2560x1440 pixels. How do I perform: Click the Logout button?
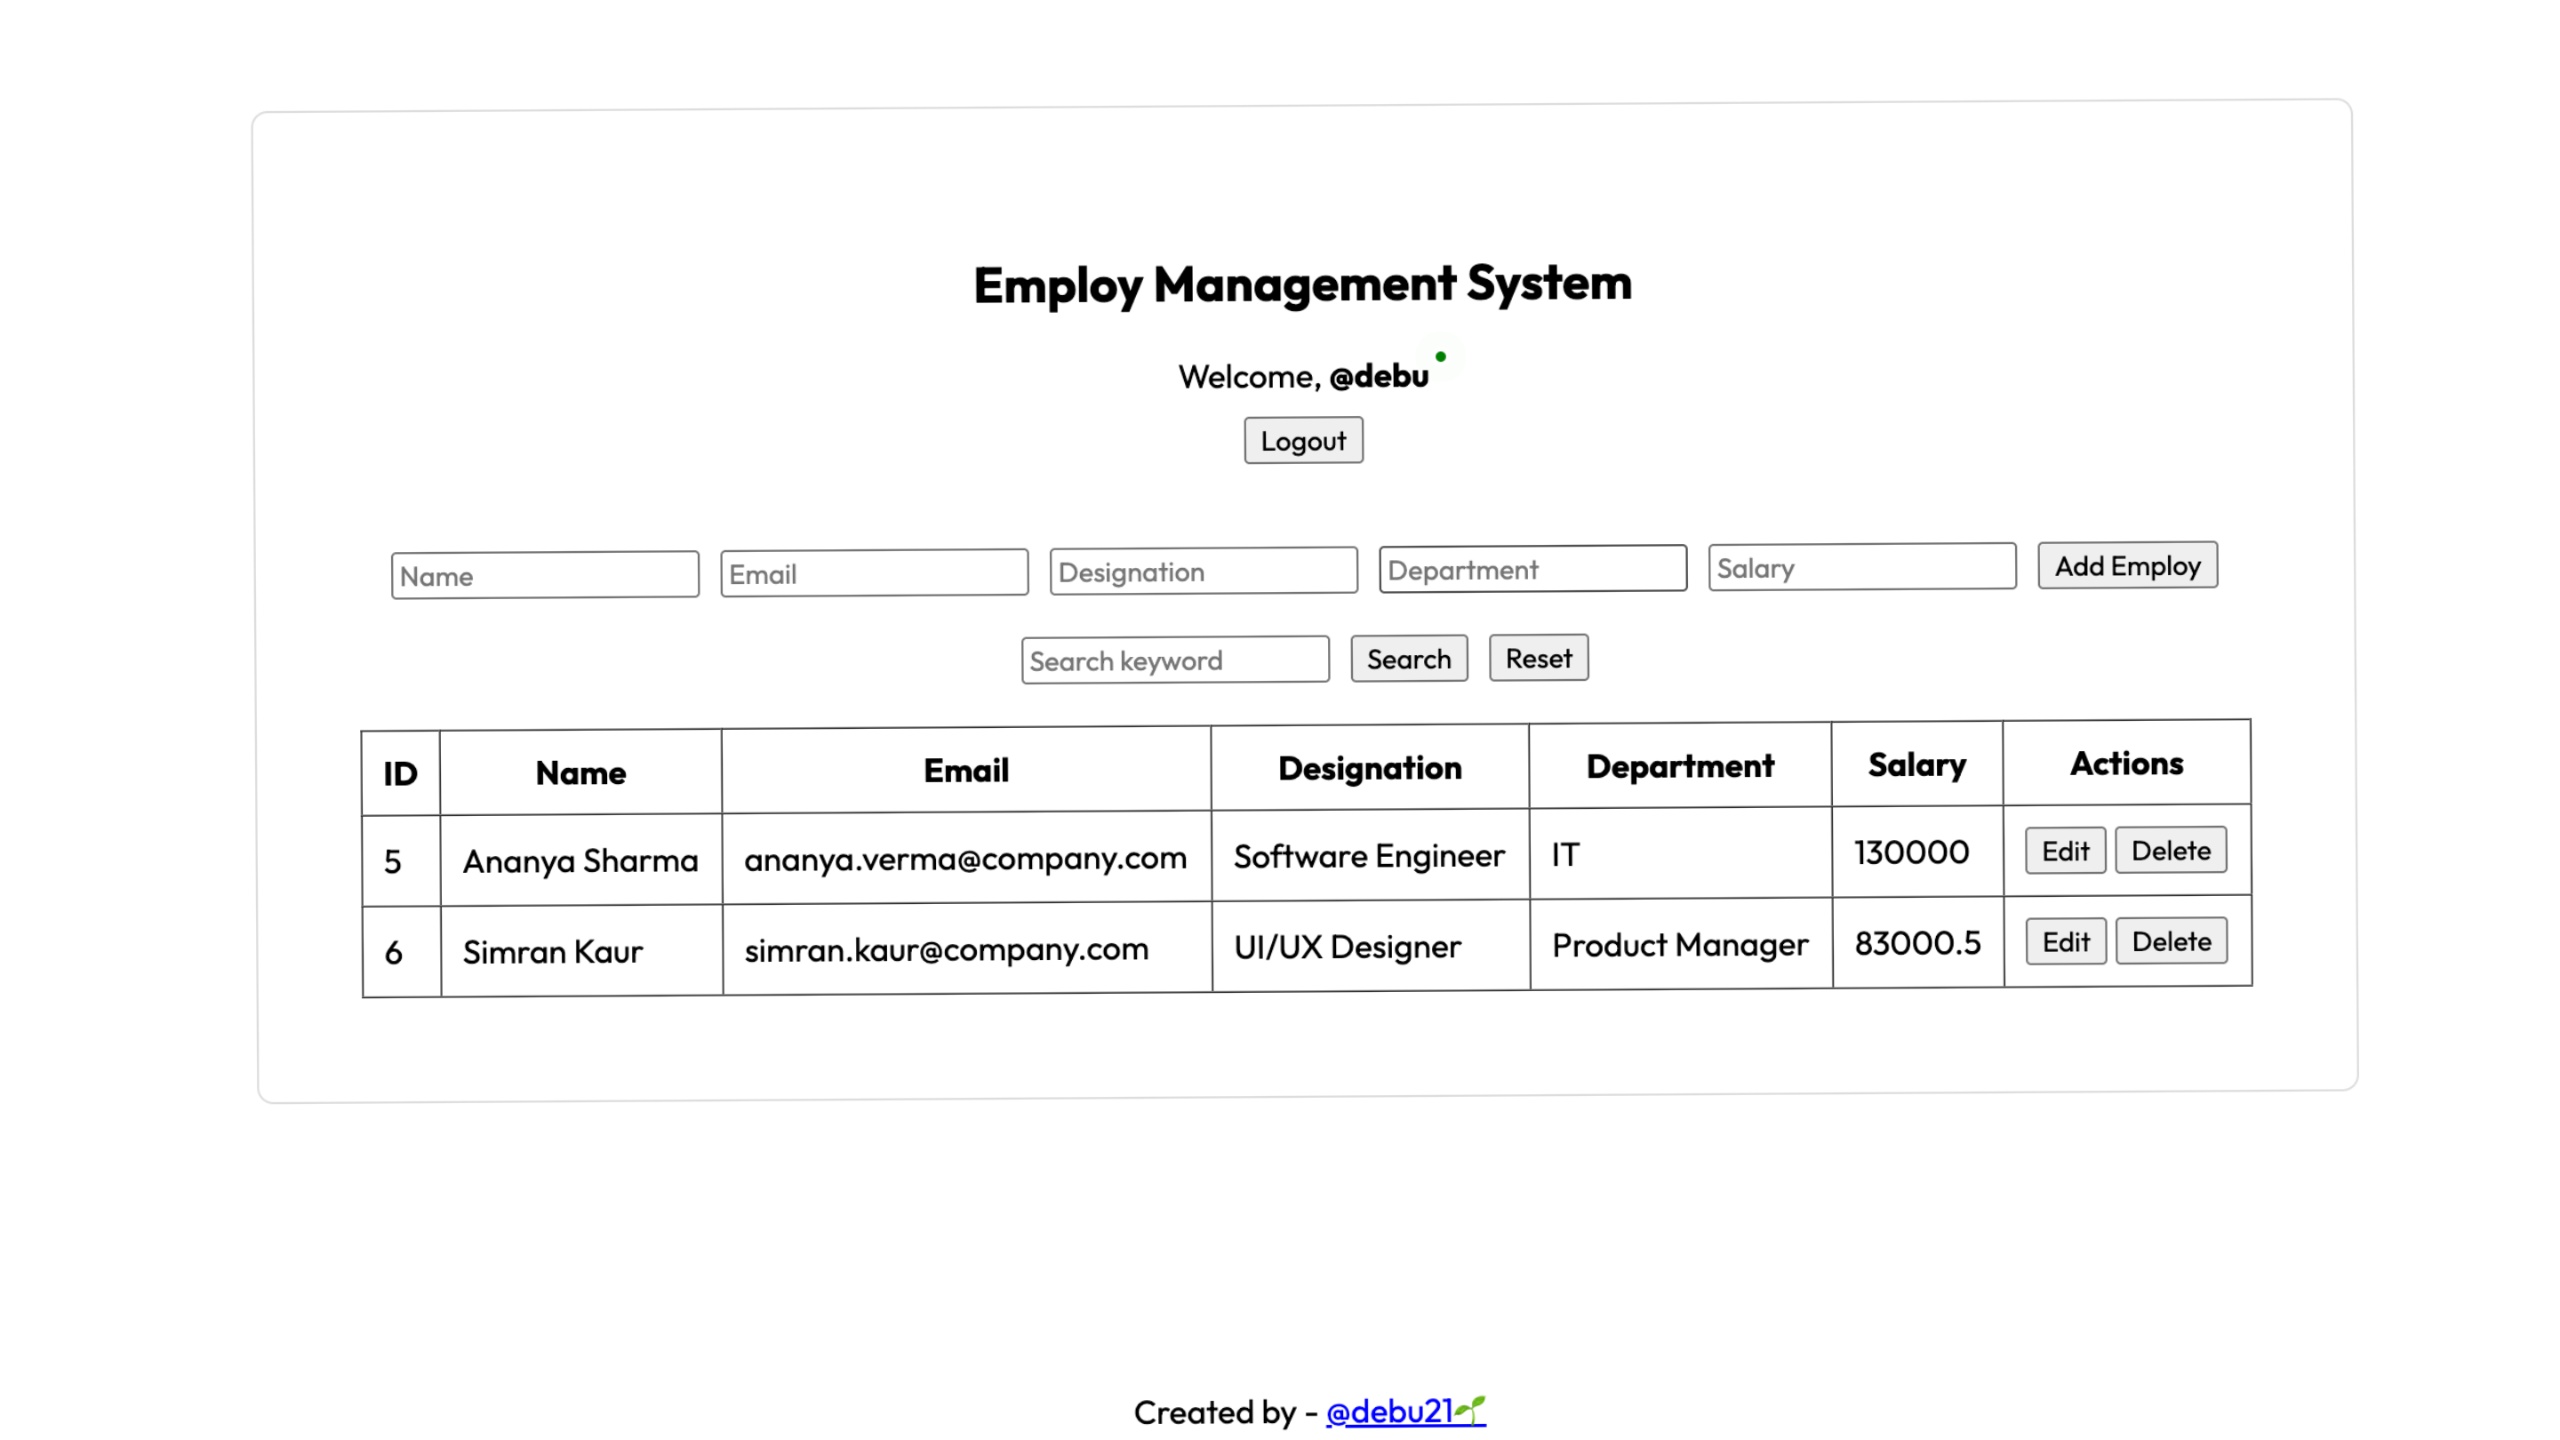(1303, 441)
